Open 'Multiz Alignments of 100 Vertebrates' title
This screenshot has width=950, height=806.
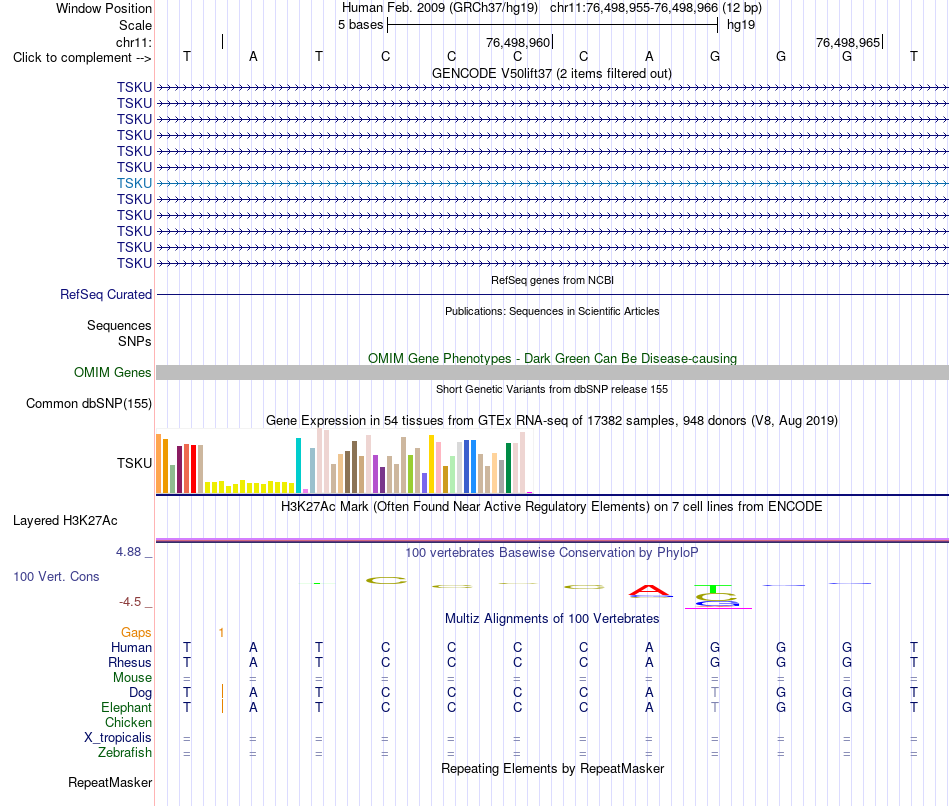click(552, 619)
